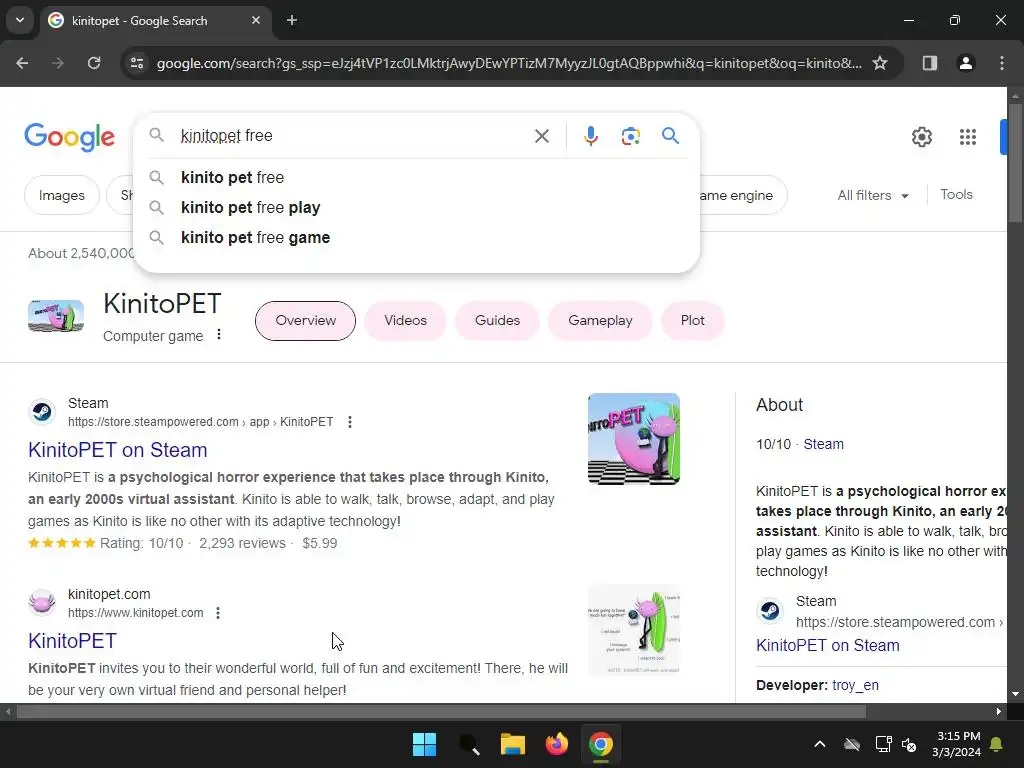Click the Steam favicon in first result
Image resolution: width=1024 pixels, height=768 pixels.
point(42,412)
